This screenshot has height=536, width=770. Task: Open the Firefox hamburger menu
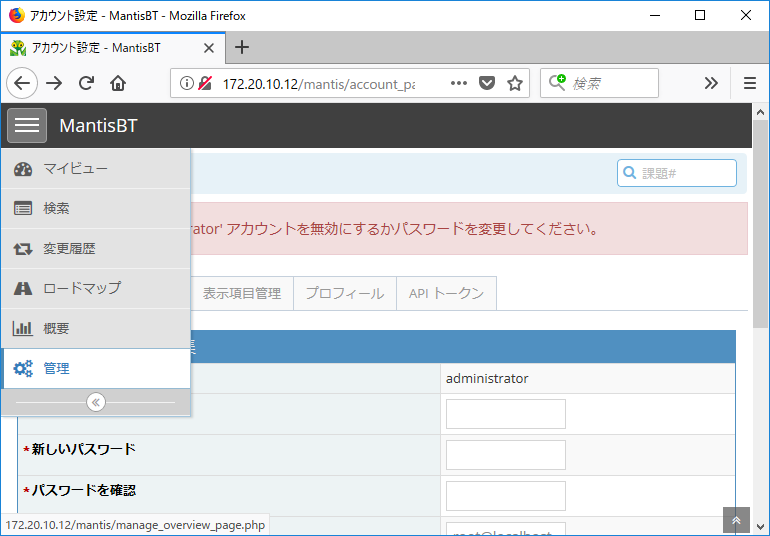[x=749, y=83]
